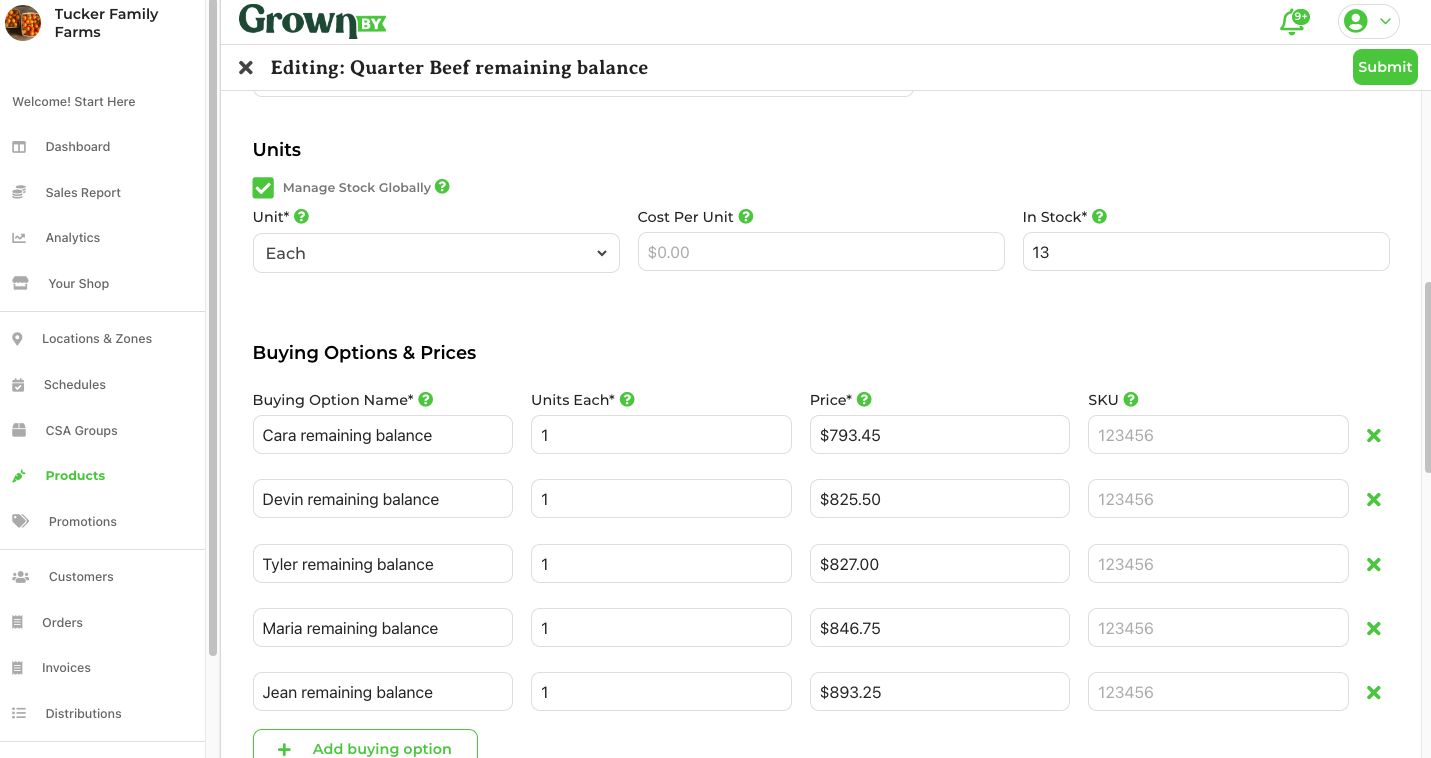Submit the product edits
This screenshot has width=1431, height=758.
[x=1385, y=67]
